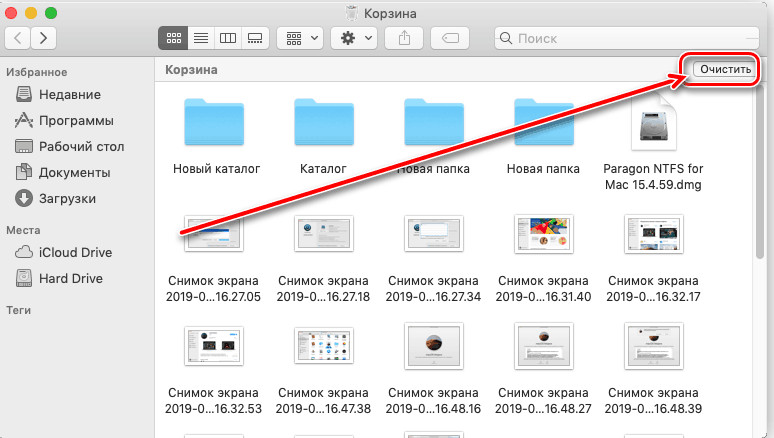Click the Избранное sidebar section header
The width and height of the screenshot is (774, 438).
(37, 72)
